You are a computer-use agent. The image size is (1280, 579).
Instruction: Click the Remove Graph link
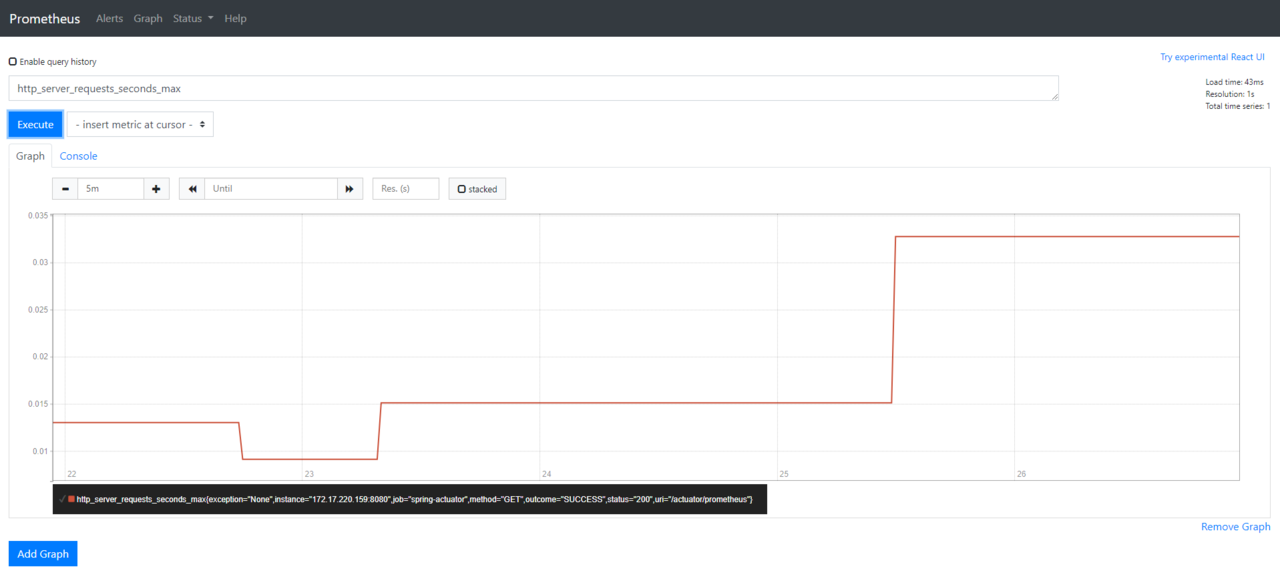coord(1236,527)
